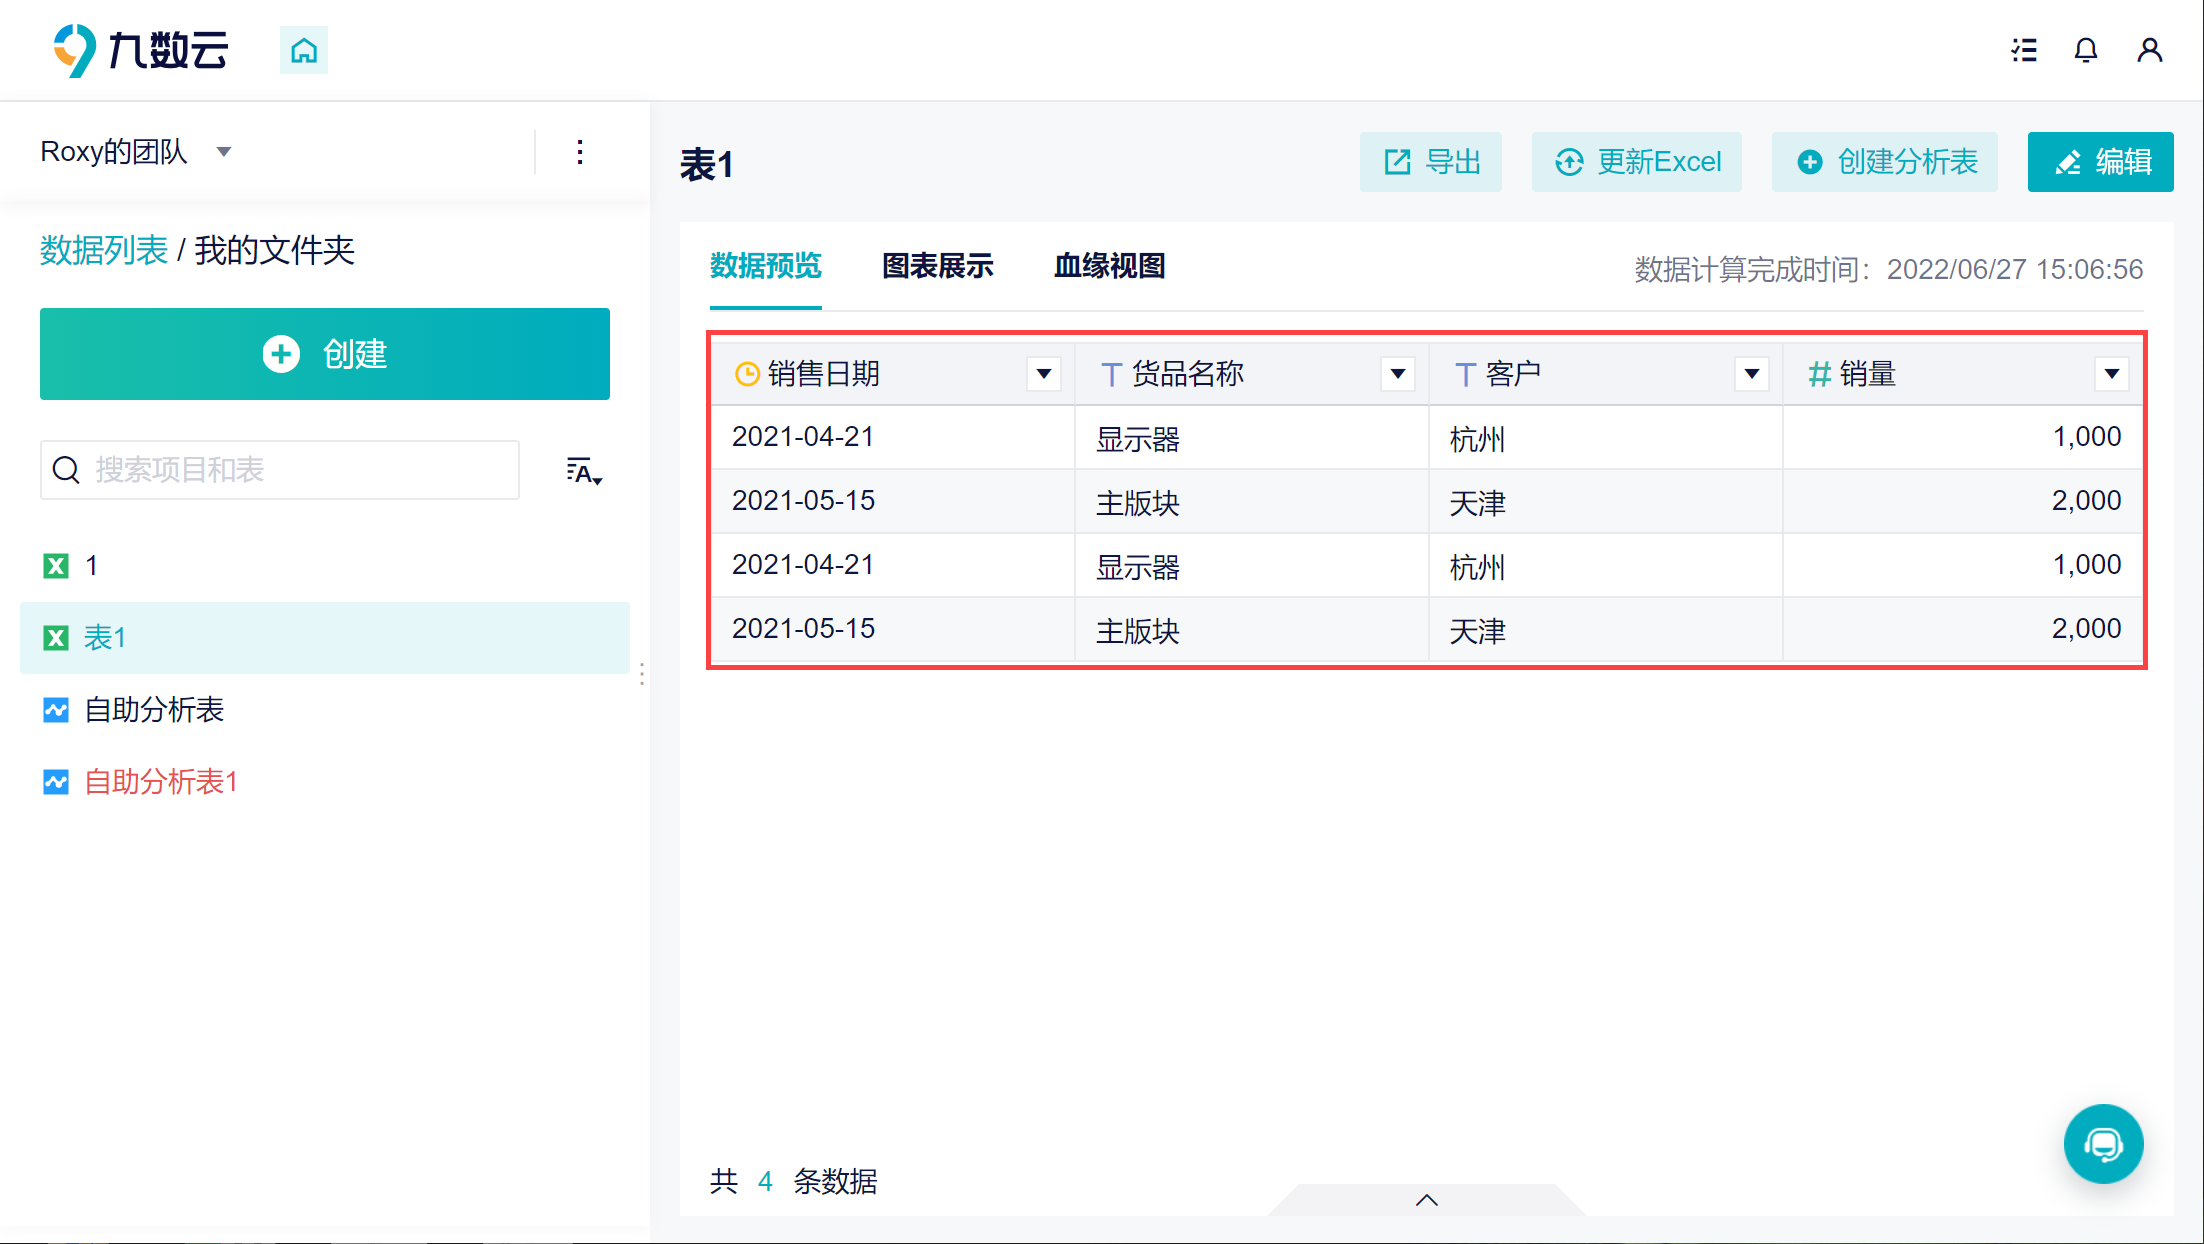Expand the bottom panel chevron
This screenshot has height=1244, width=2204.
pyautogui.click(x=1427, y=1200)
